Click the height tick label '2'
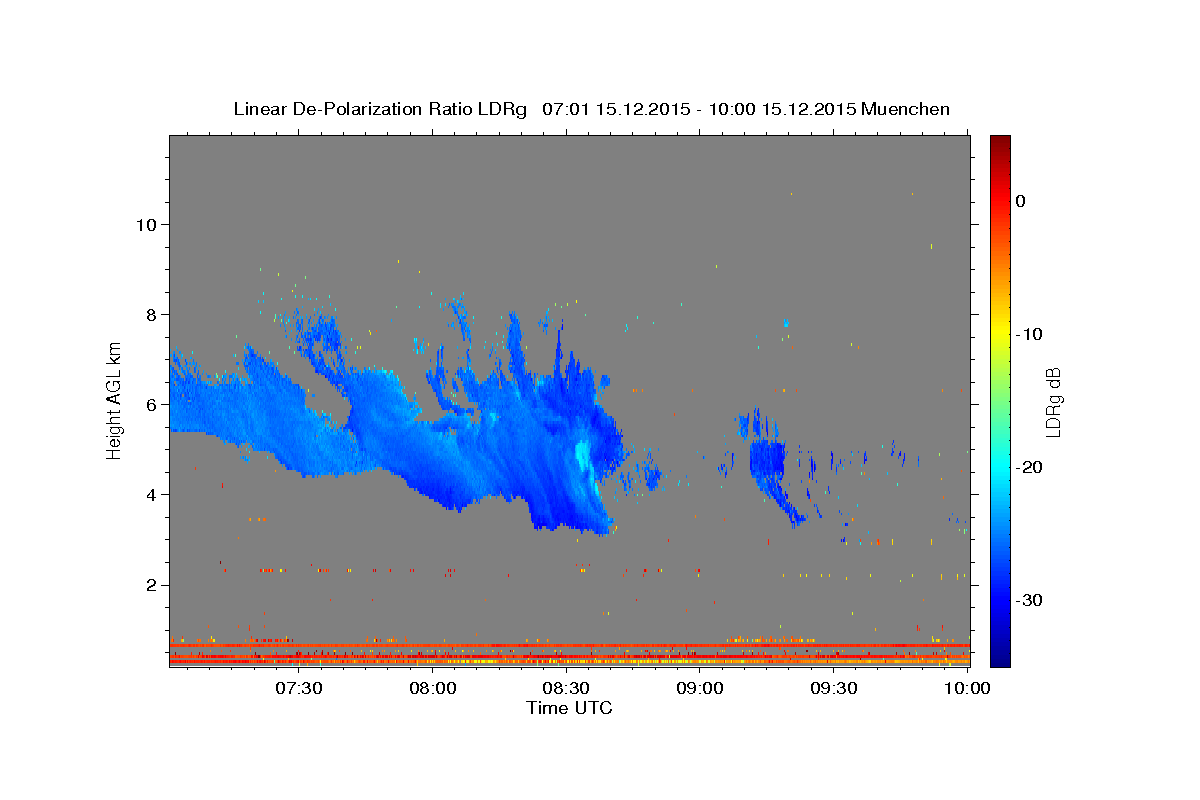The height and width of the screenshot is (800, 1200). tap(152, 584)
